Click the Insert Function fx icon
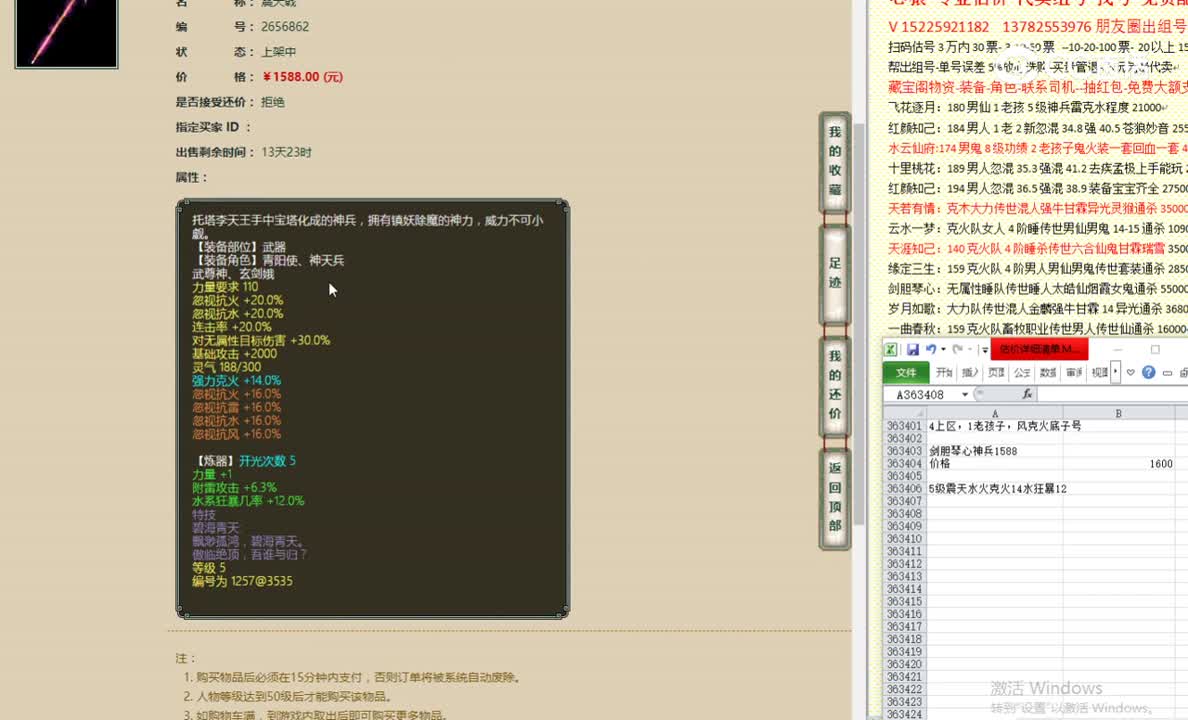 [x=1027, y=394]
